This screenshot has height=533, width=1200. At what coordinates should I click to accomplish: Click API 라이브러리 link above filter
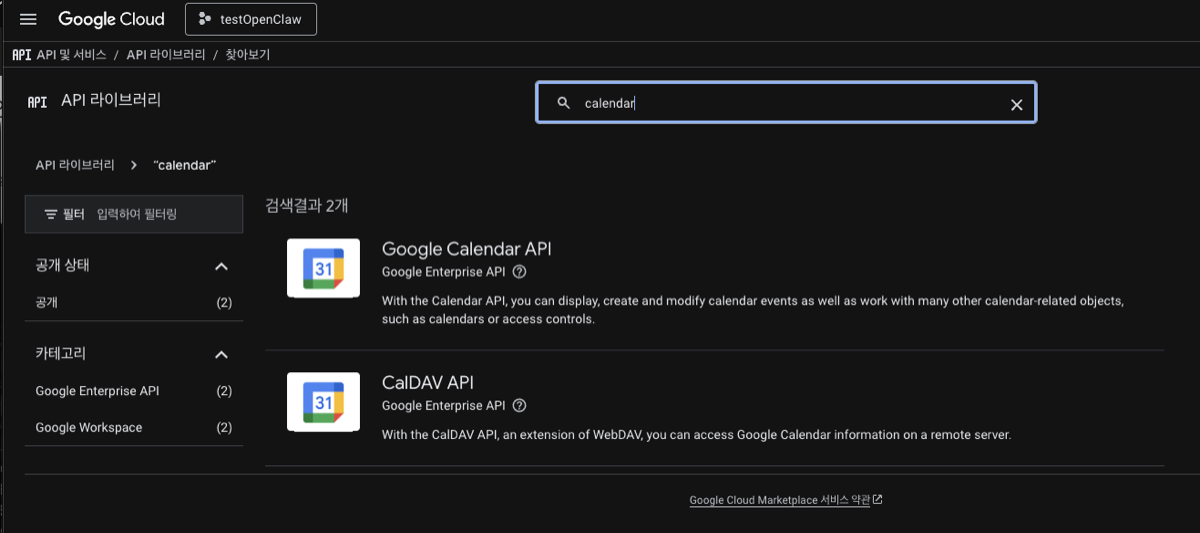tap(75, 165)
